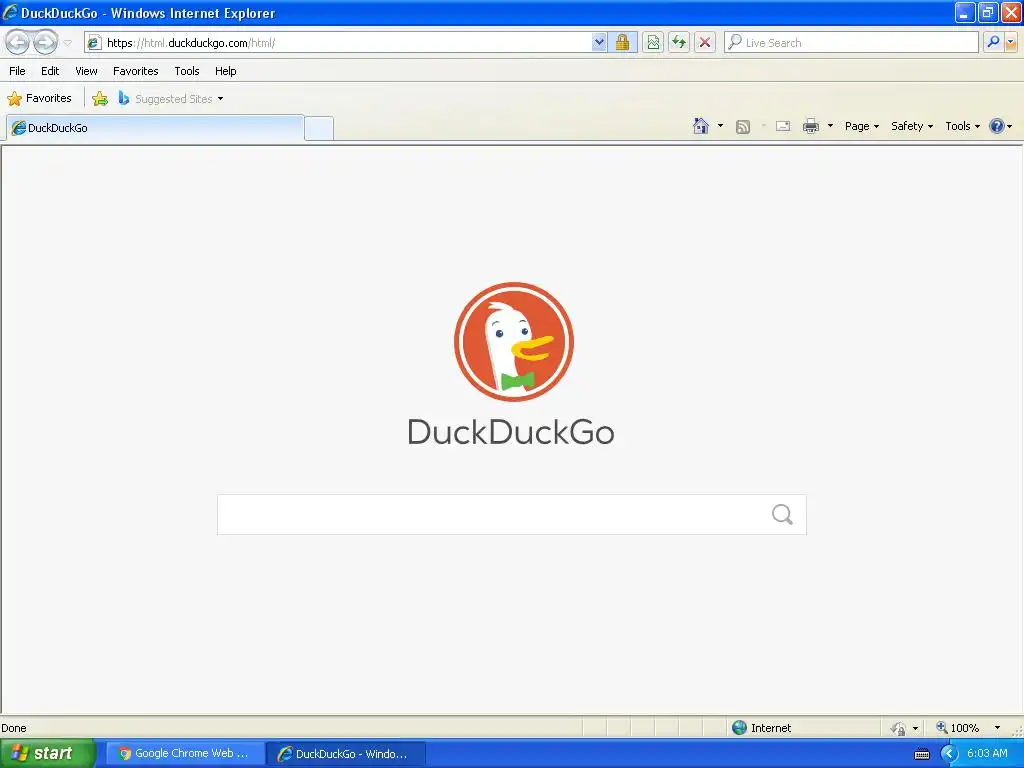The width and height of the screenshot is (1024, 768).
Task: Click the Print icon
Action: [810, 126]
